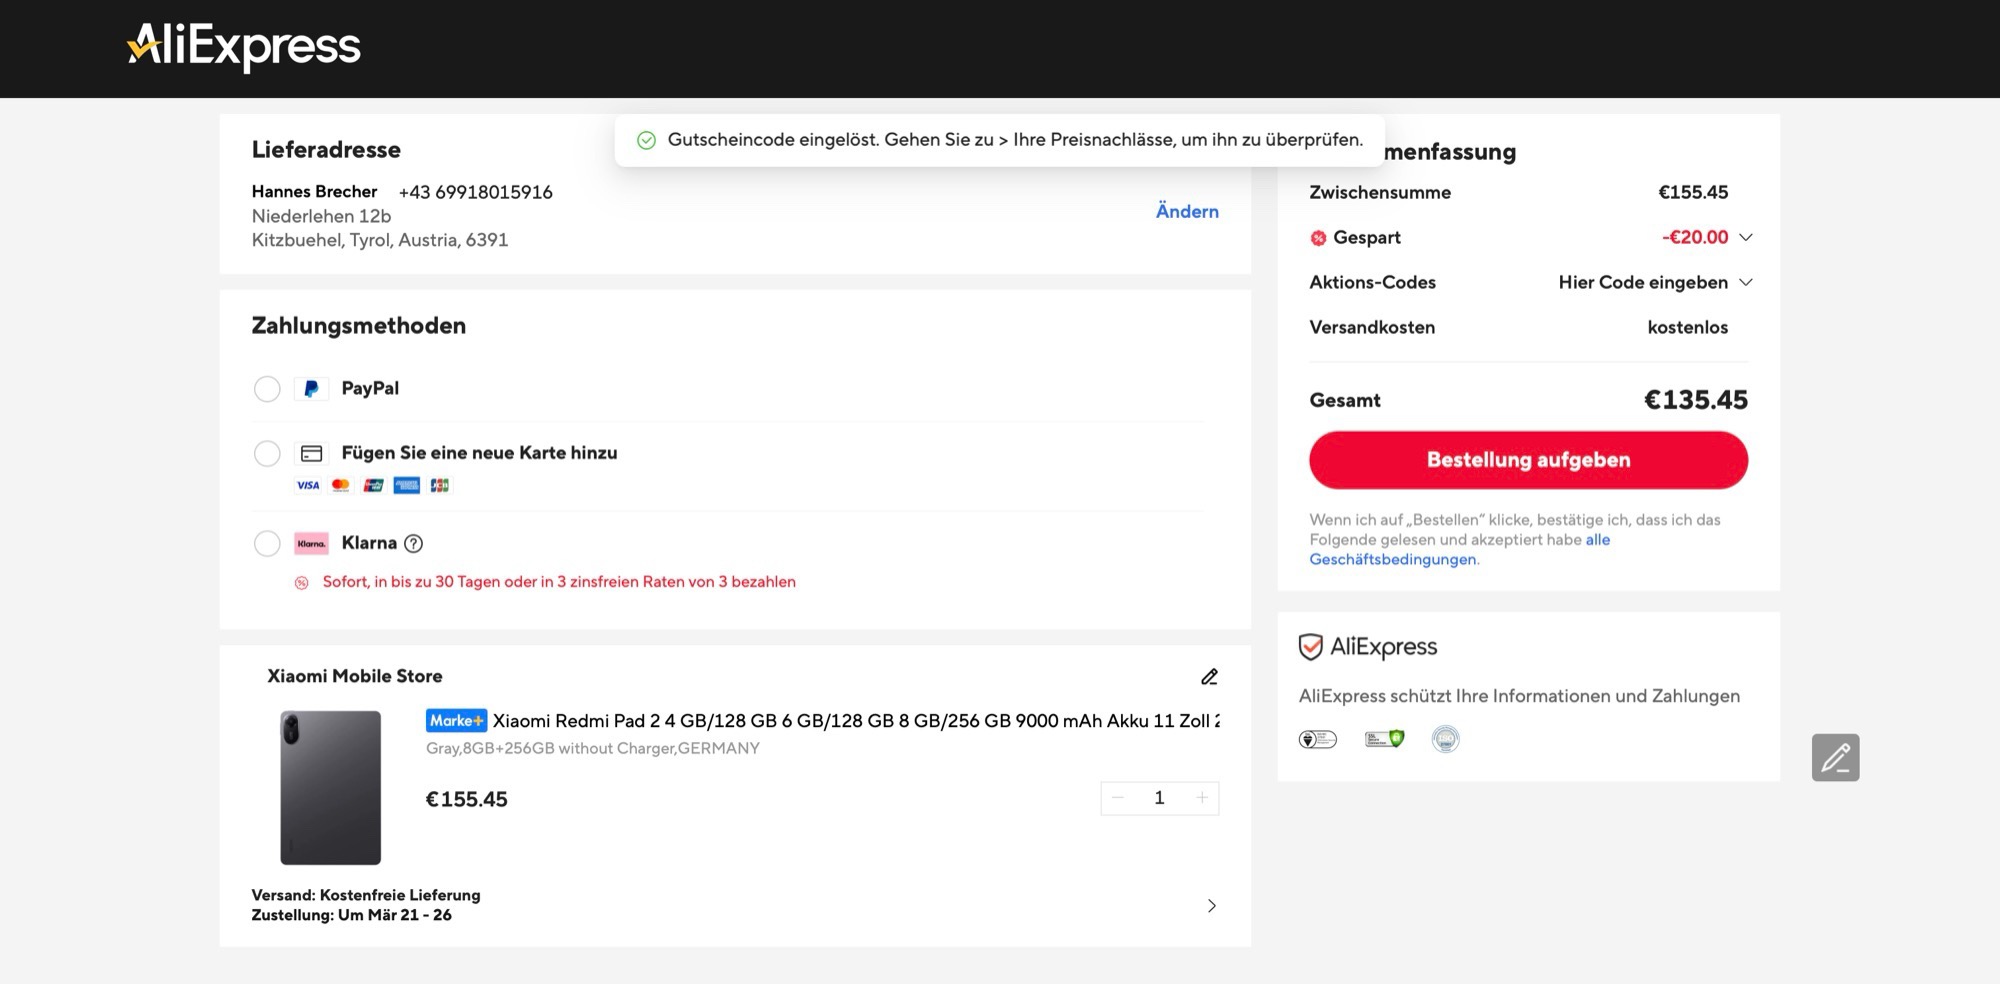2000x984 pixels.
Task: Select the new card payment option
Action: 267,454
